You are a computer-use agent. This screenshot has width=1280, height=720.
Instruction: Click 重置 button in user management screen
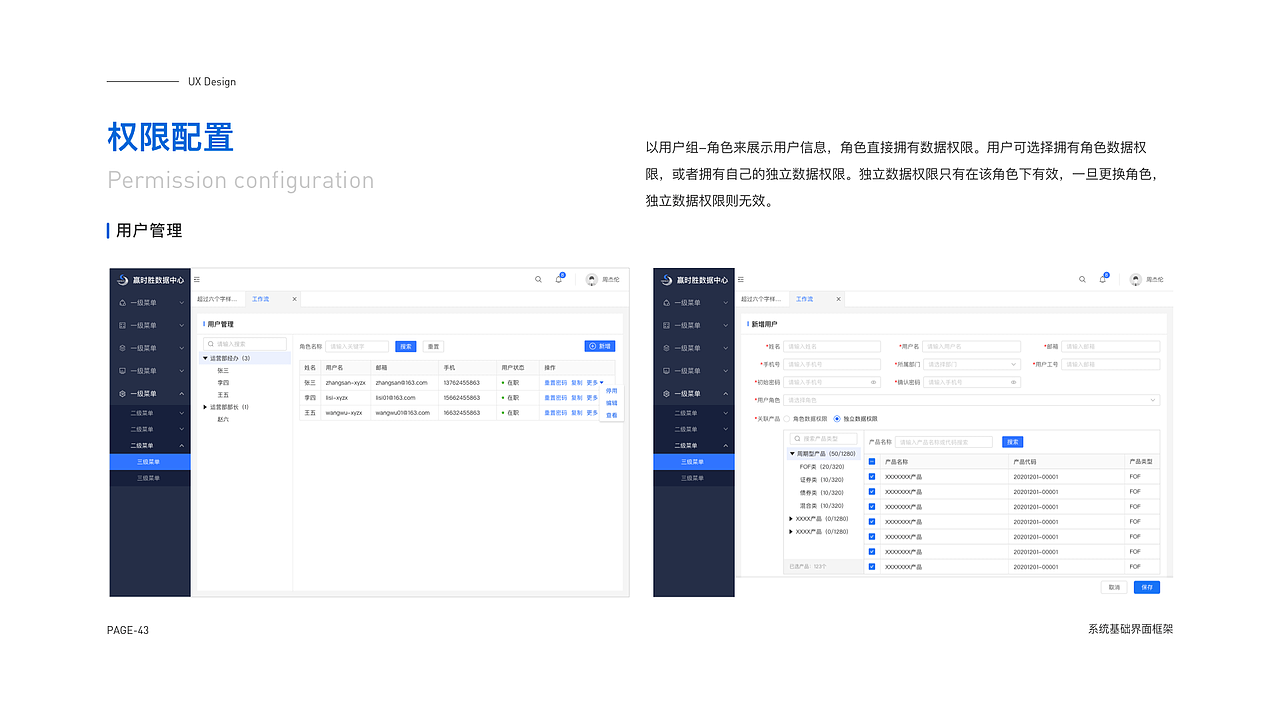point(434,346)
